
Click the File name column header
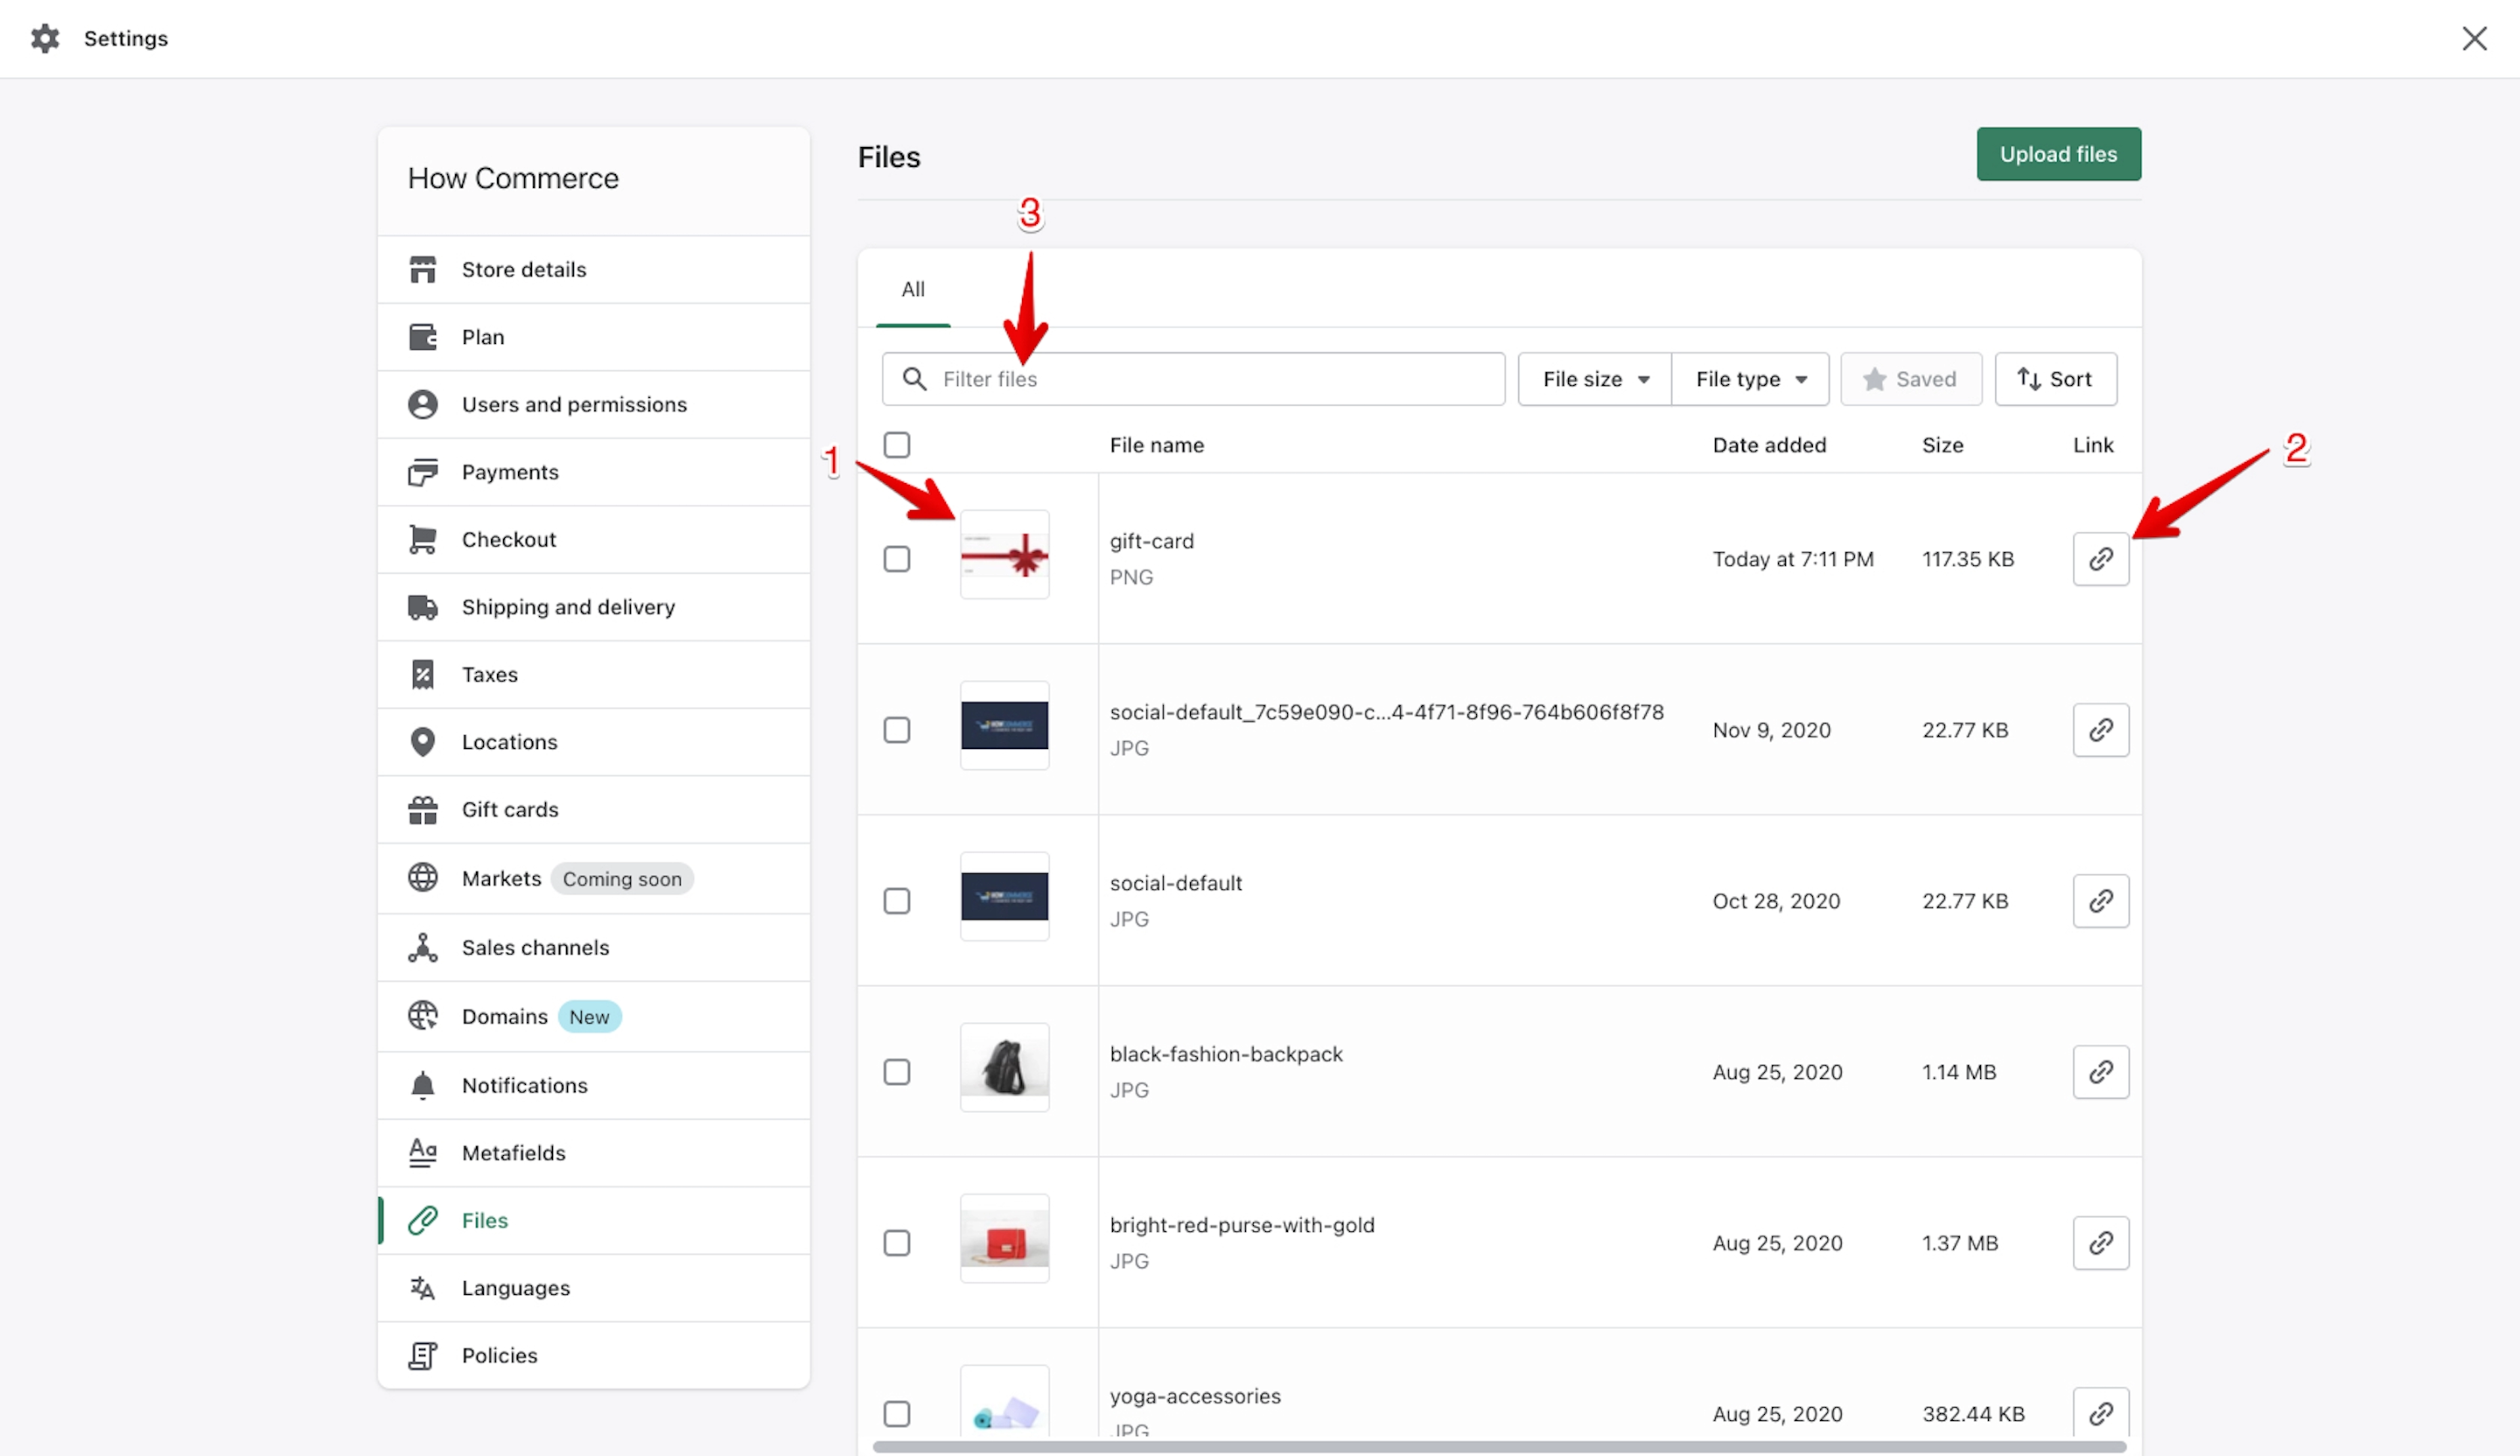click(x=1156, y=445)
